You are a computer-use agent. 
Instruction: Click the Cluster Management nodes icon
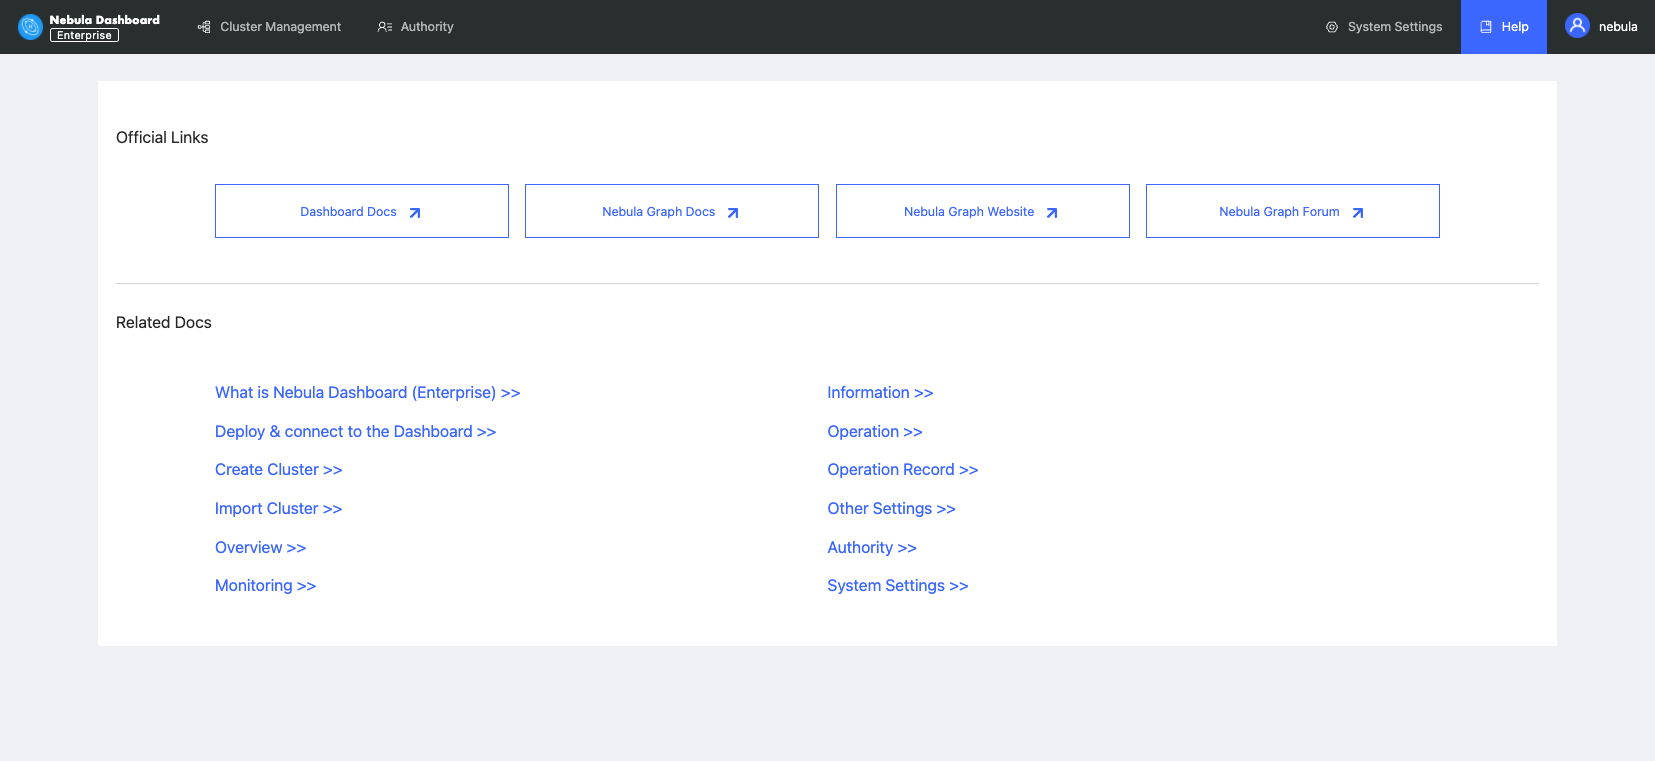click(x=204, y=27)
